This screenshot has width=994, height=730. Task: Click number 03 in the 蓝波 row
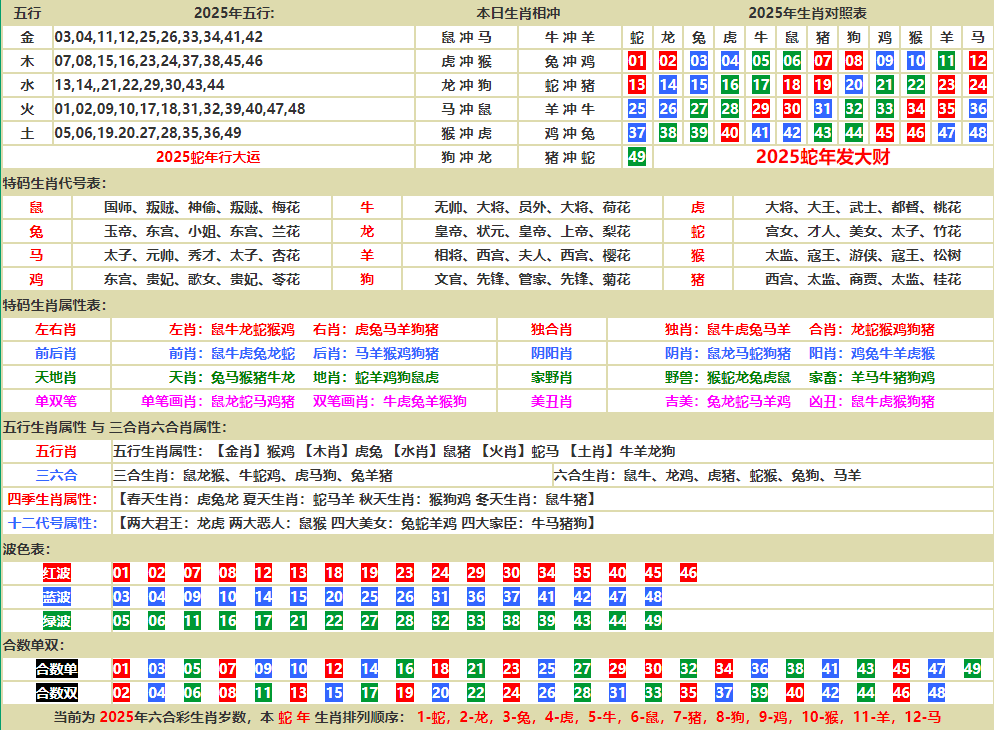point(122,597)
